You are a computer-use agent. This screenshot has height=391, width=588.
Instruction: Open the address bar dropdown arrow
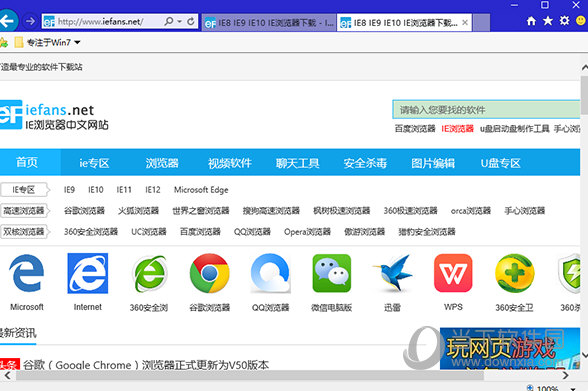point(180,21)
